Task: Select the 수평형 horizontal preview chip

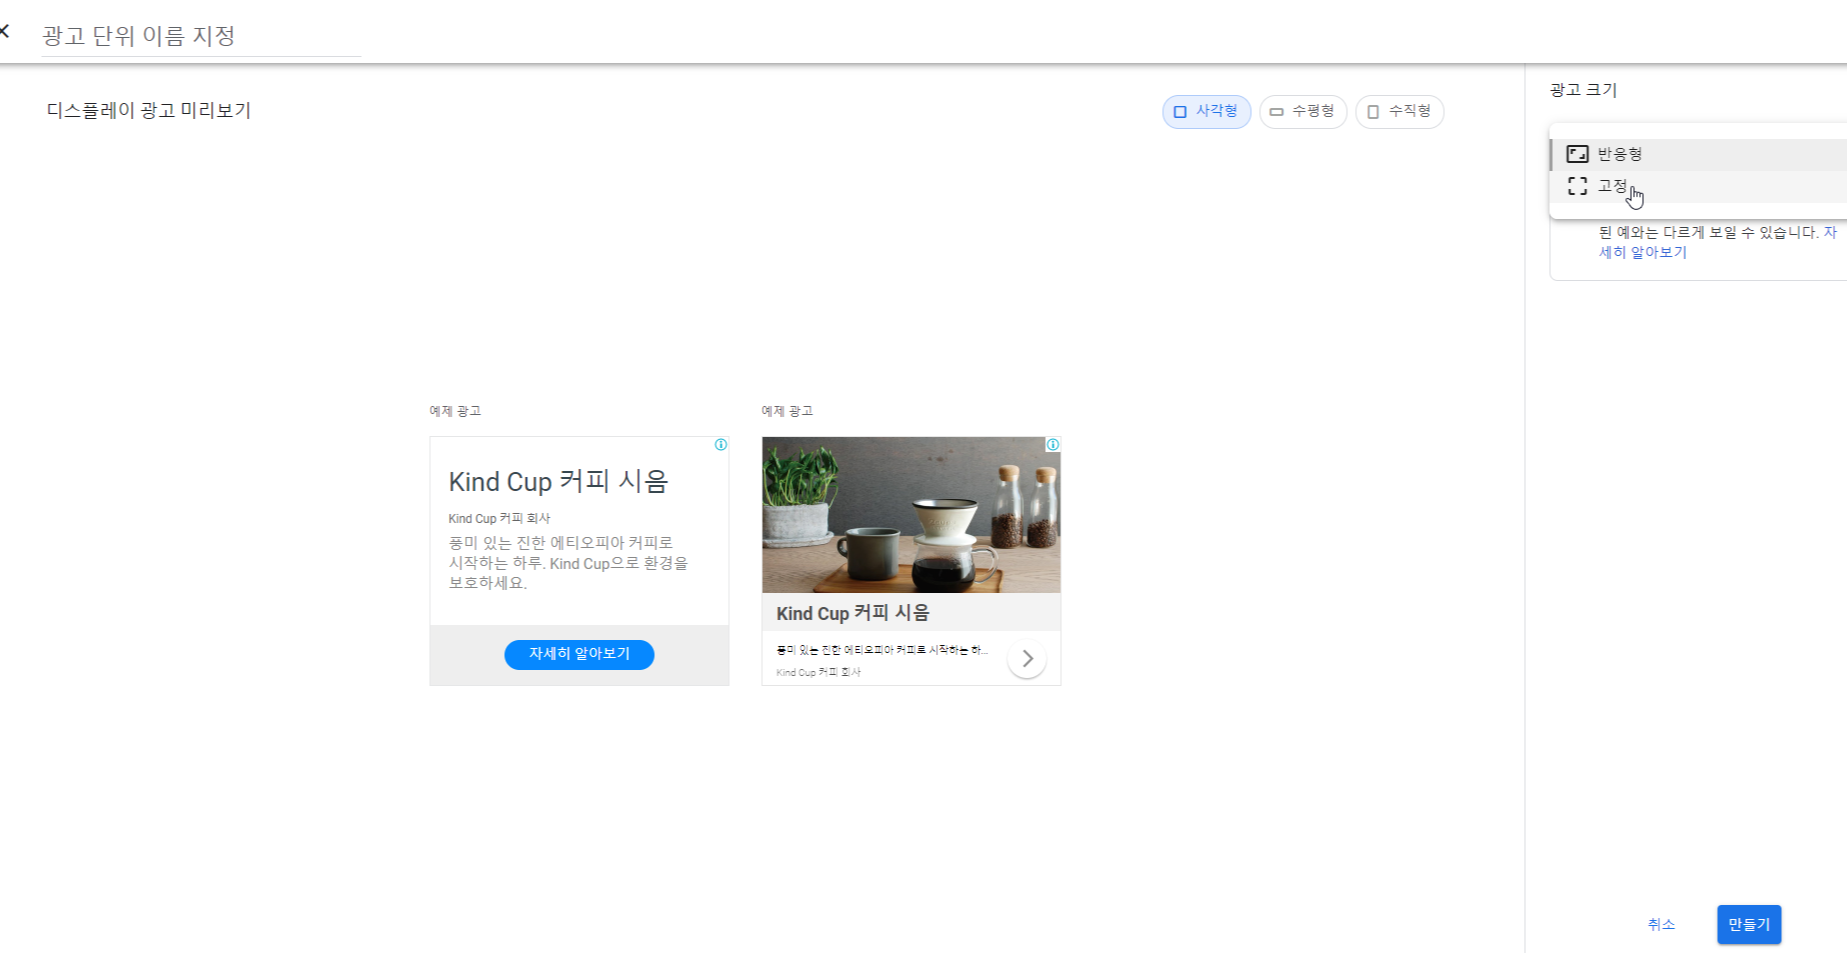Action: (1303, 111)
